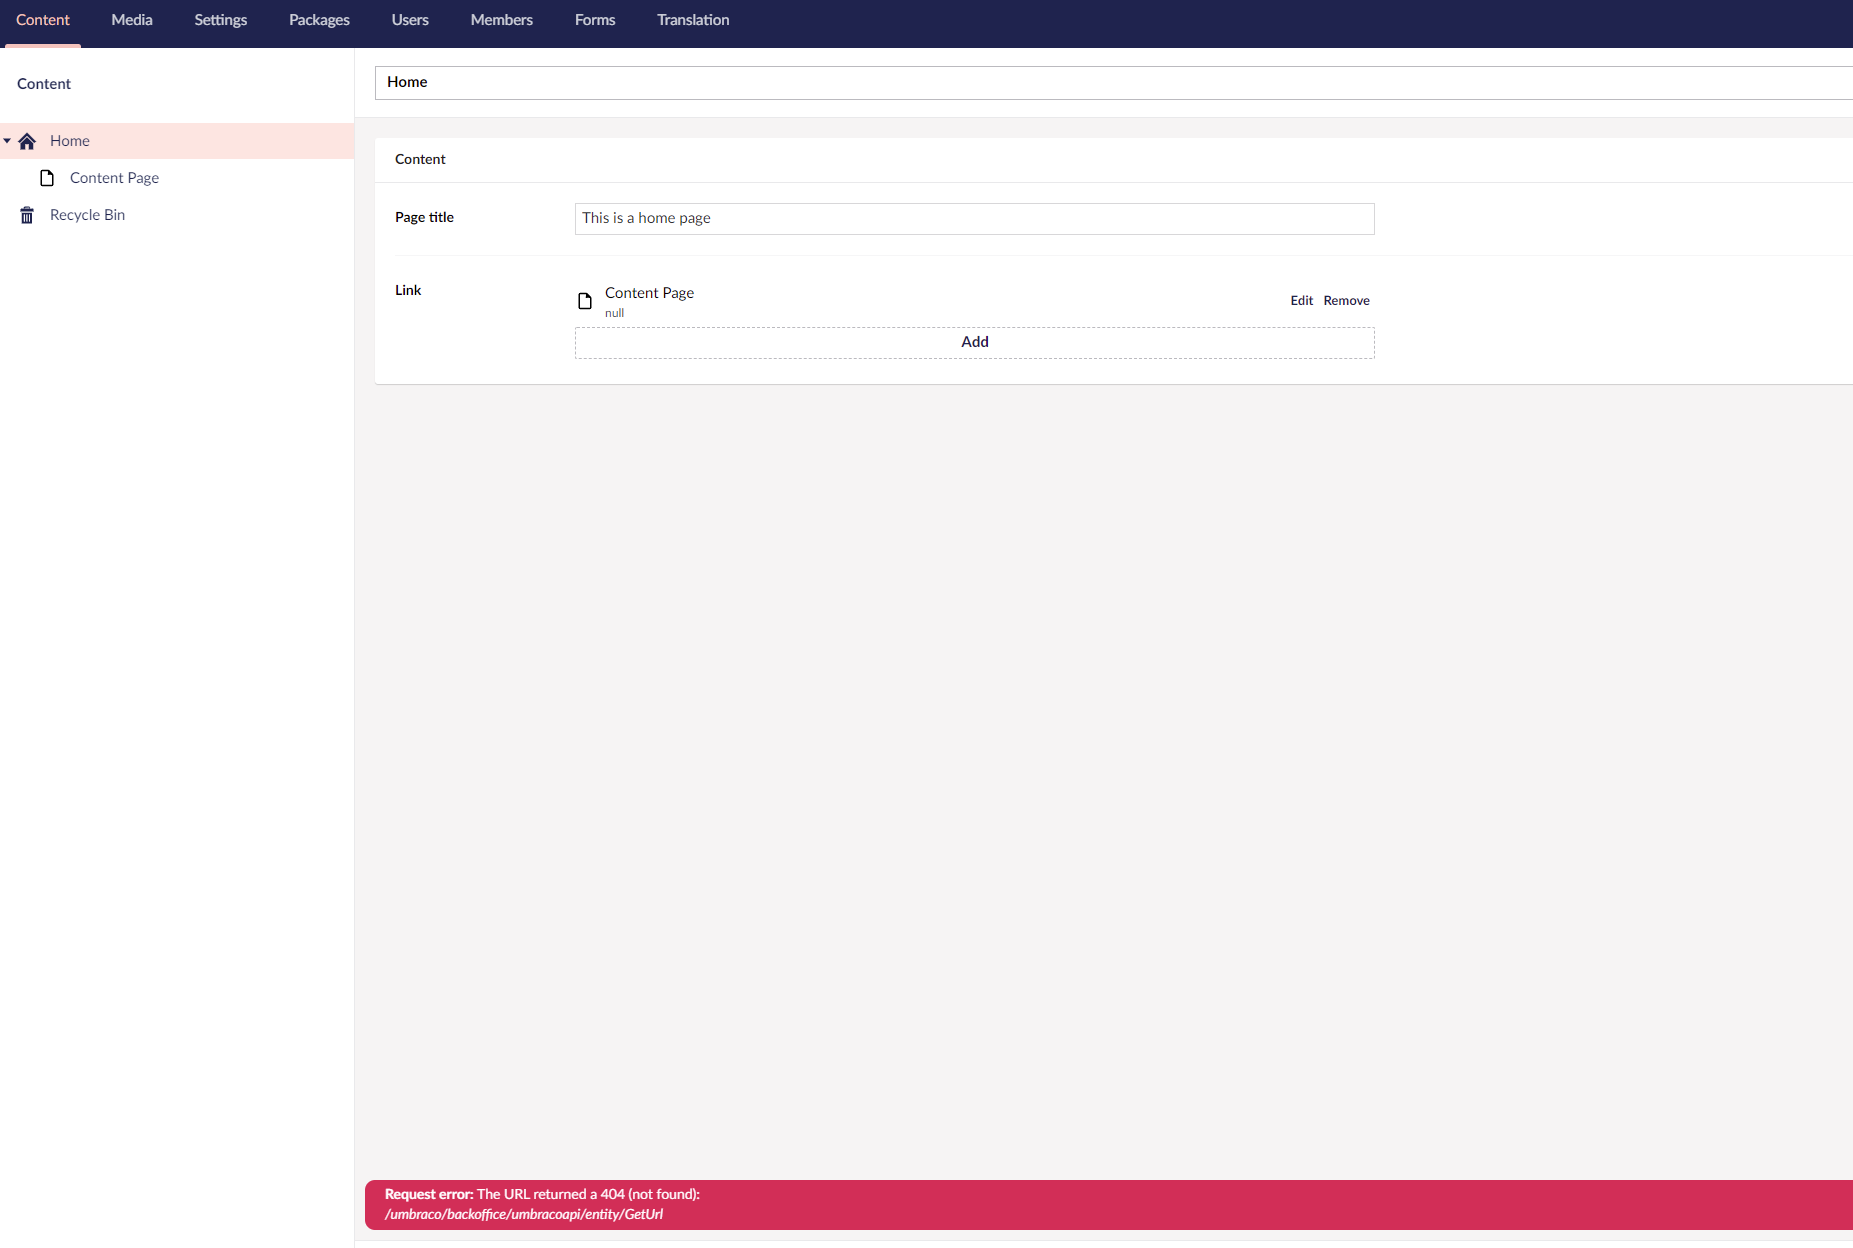Edit the Content Page link
This screenshot has height=1248, width=1853.
click(x=1301, y=300)
